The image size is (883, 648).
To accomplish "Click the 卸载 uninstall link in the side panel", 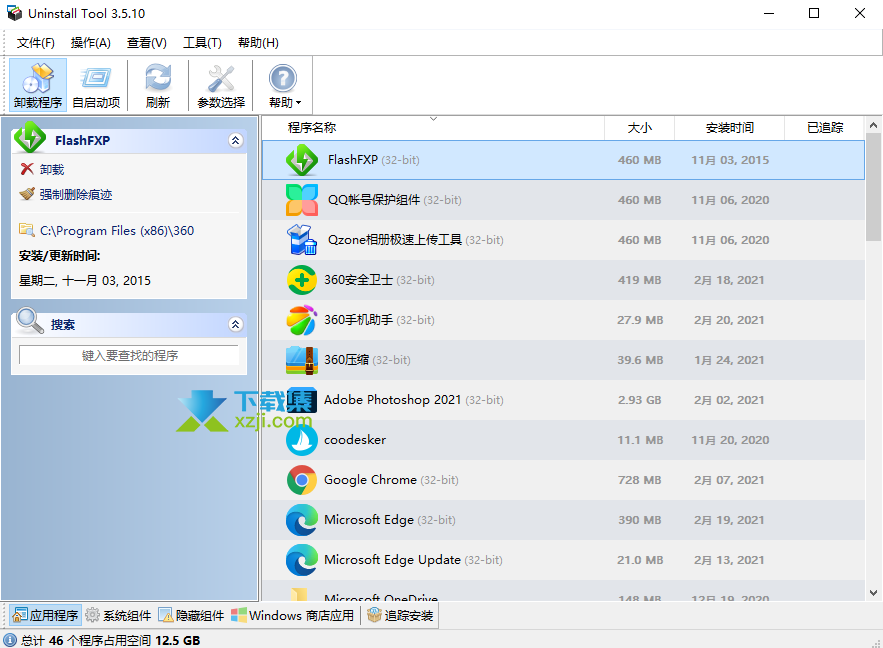I will click(x=52, y=169).
